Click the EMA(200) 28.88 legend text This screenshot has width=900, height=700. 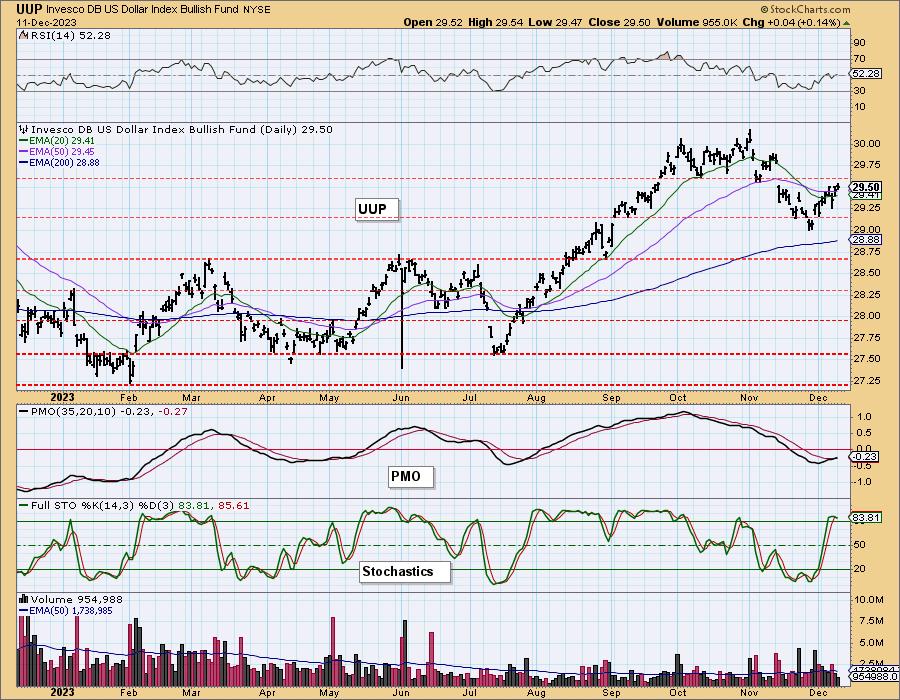(x=64, y=163)
